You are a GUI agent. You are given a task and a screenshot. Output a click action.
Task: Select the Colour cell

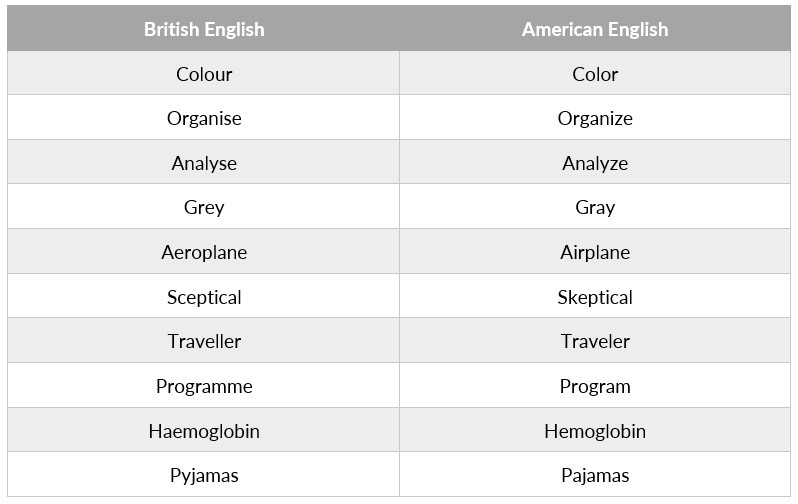[204, 73]
